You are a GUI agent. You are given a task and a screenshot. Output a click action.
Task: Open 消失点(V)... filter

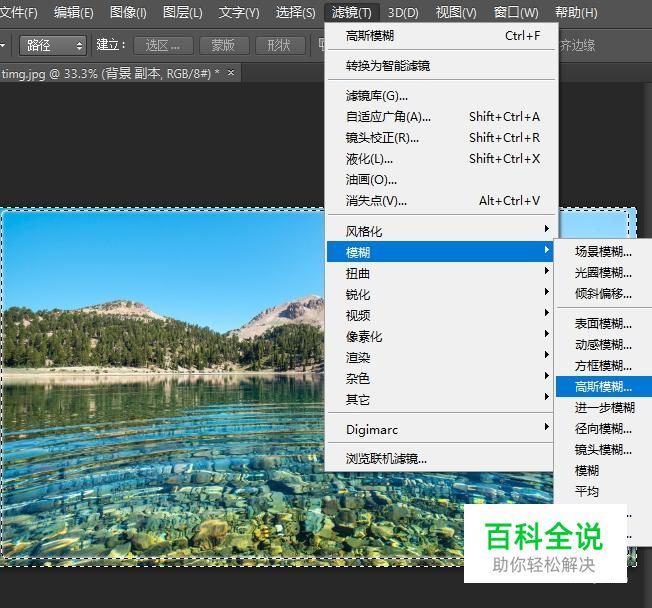click(441, 200)
